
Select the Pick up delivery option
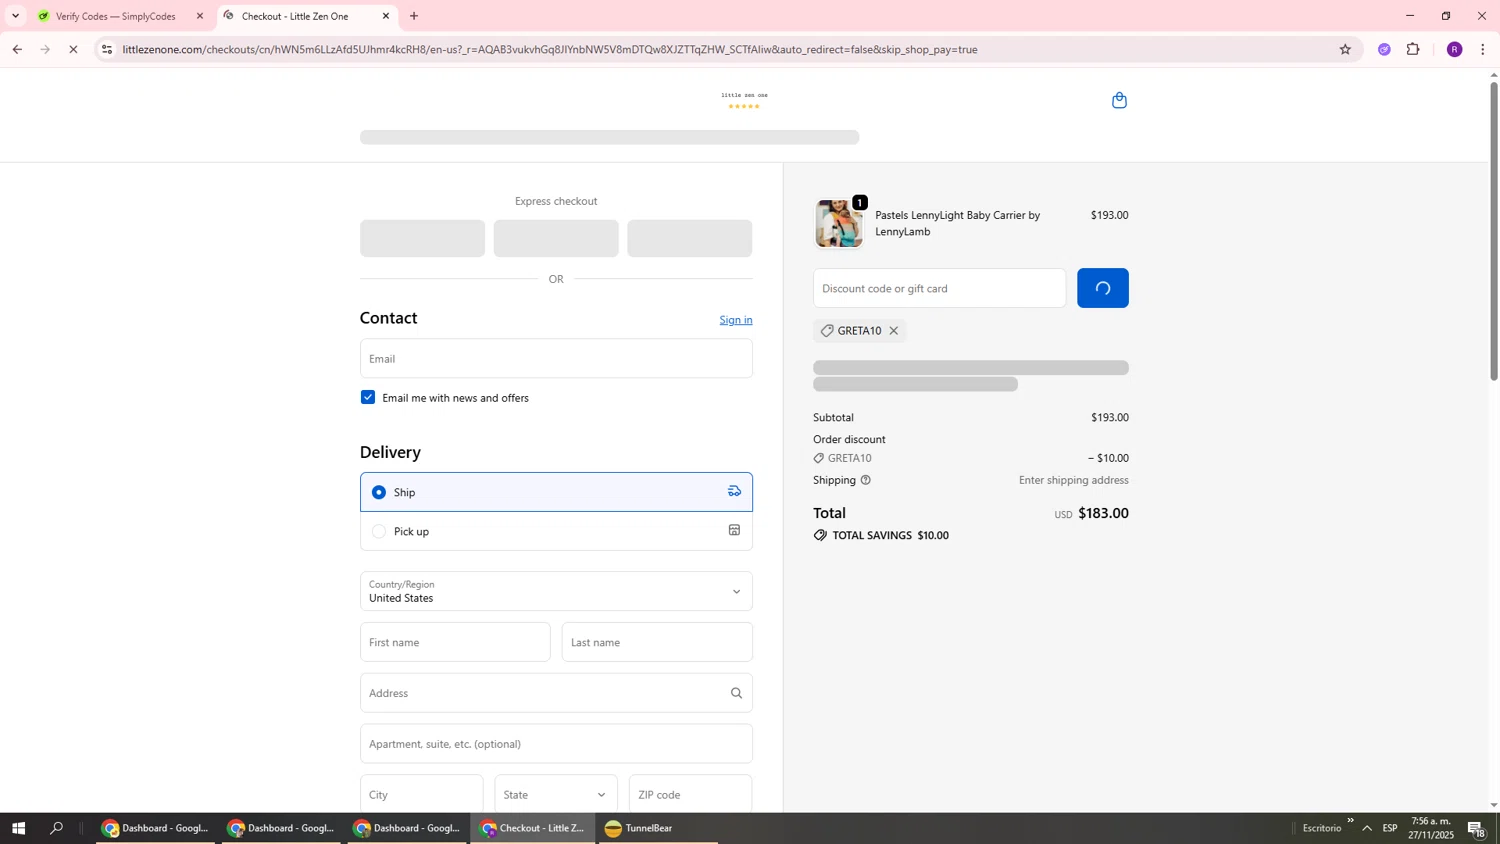[556, 531]
